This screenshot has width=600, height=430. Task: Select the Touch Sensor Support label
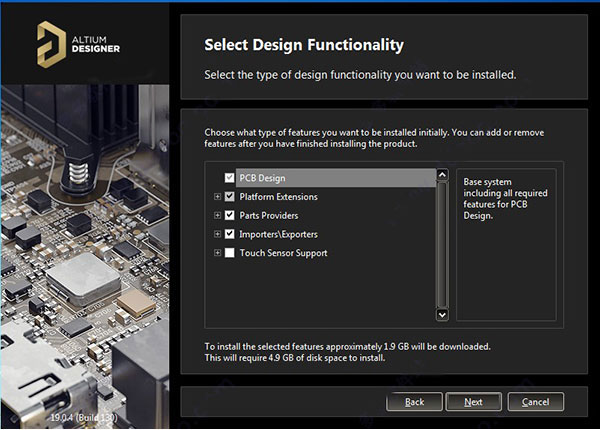[x=283, y=253]
